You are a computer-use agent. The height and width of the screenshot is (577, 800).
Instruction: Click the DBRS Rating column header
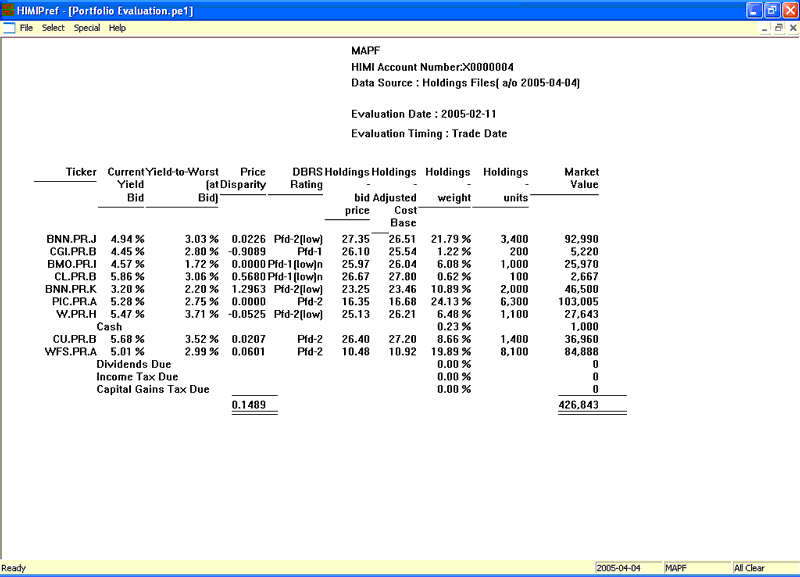click(x=306, y=178)
